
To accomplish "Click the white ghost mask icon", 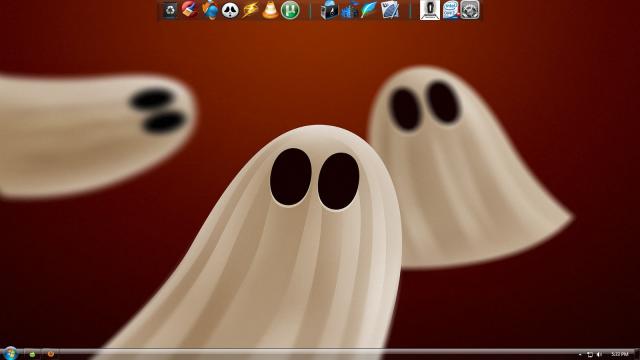I will coord(230,10).
